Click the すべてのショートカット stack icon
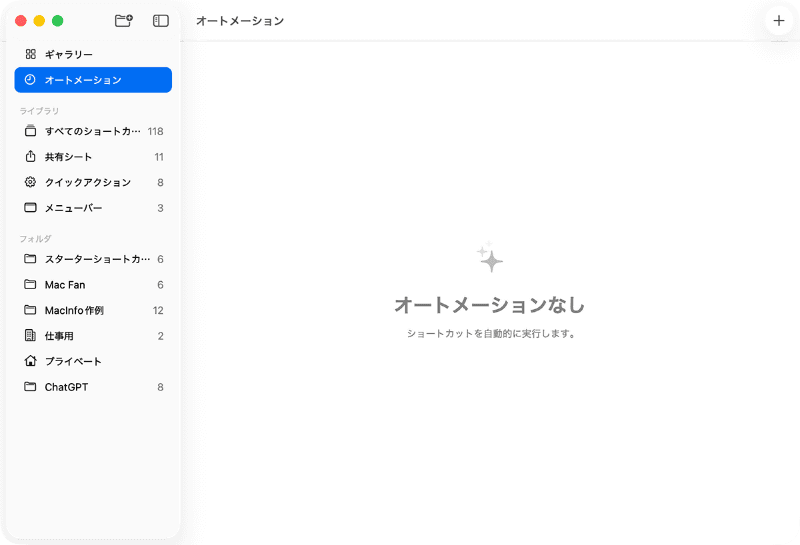This screenshot has width=800, height=545. [x=31, y=131]
